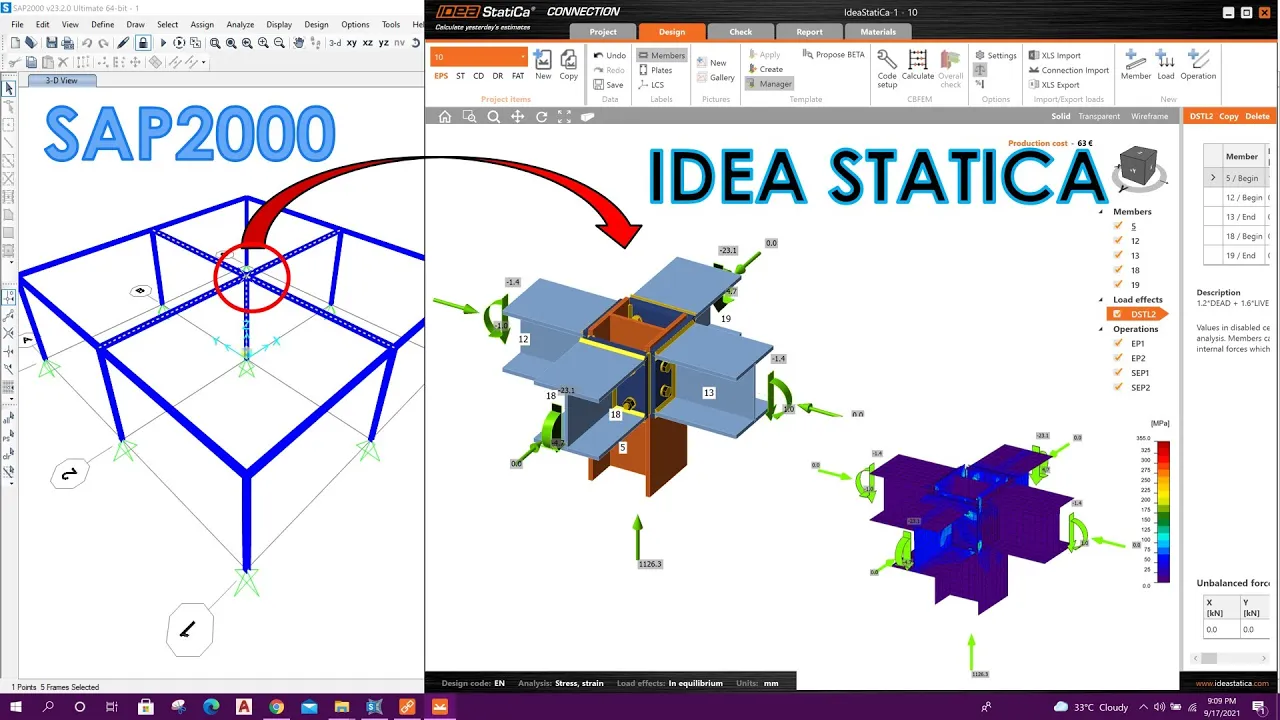Click the XLS Export button
The width and height of the screenshot is (1280, 720).
pyautogui.click(x=1053, y=85)
